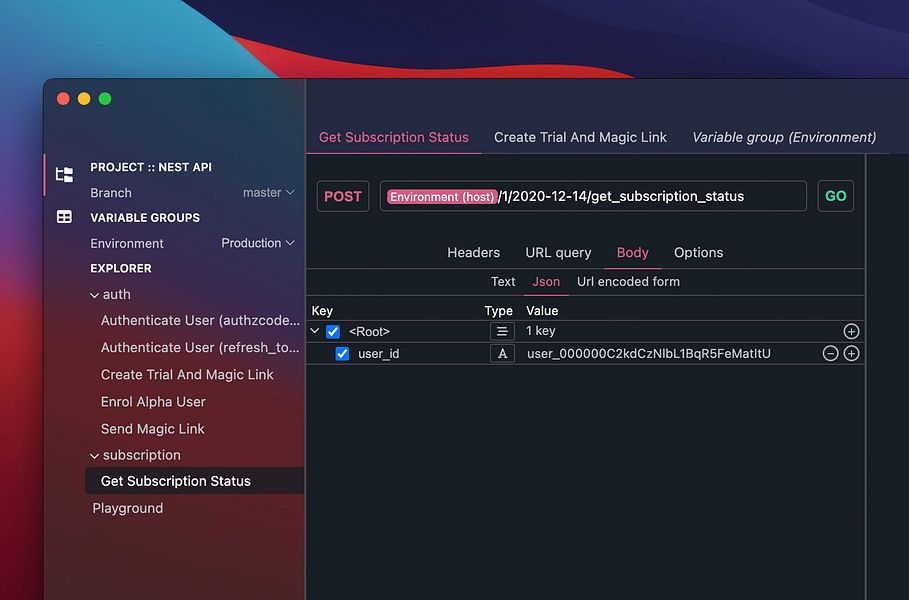Click the Environment label in sidebar
The width and height of the screenshot is (909, 600).
click(126, 243)
